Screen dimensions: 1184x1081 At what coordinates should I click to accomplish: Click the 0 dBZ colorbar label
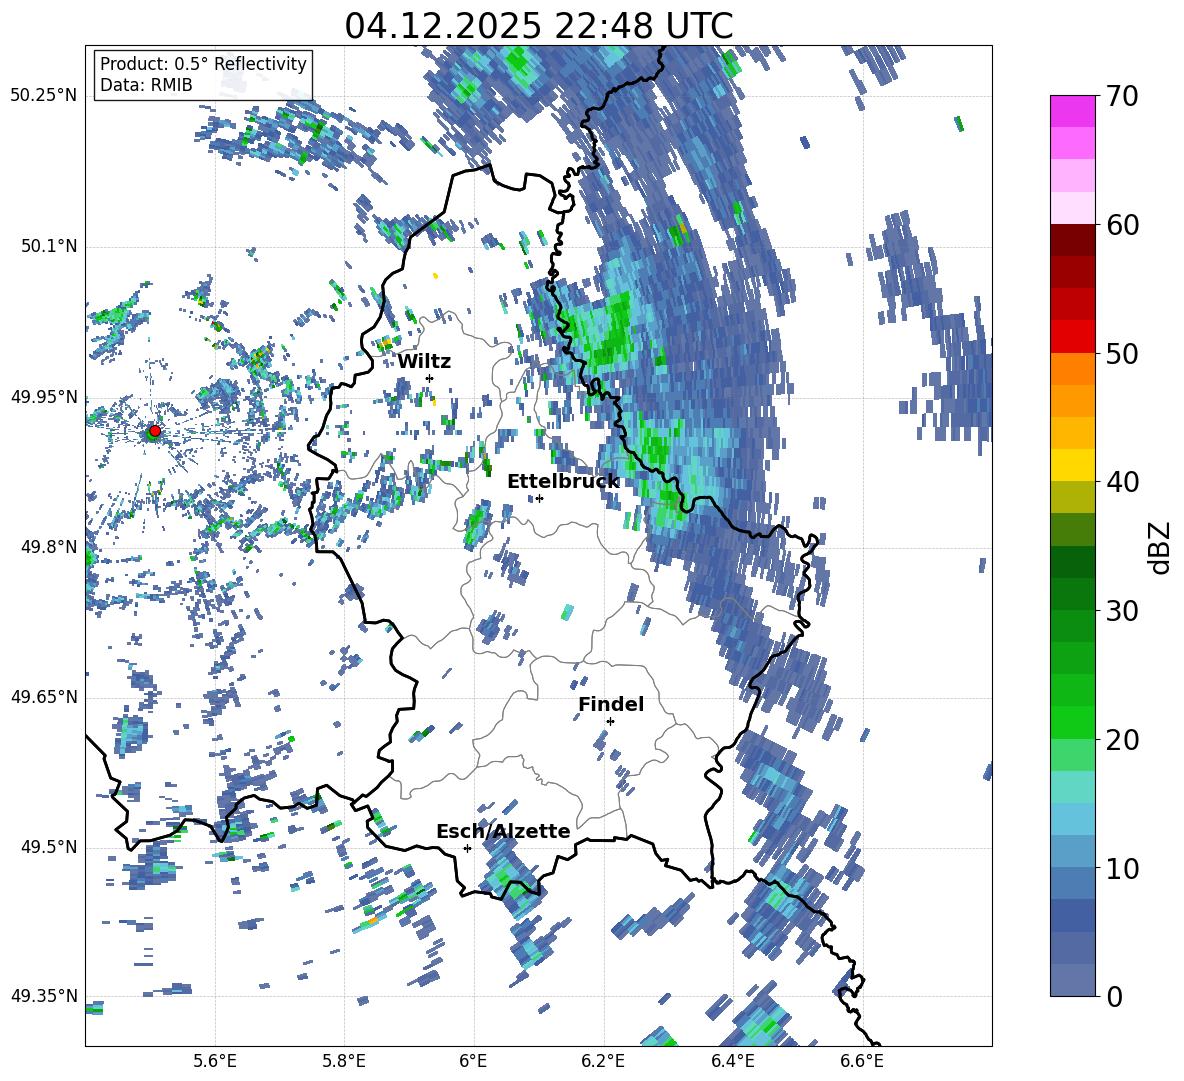click(x=1114, y=997)
